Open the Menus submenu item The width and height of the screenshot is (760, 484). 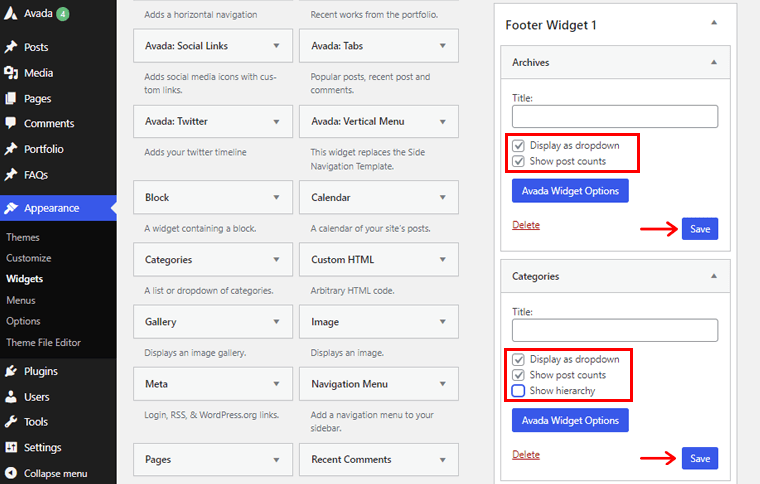coord(21,300)
